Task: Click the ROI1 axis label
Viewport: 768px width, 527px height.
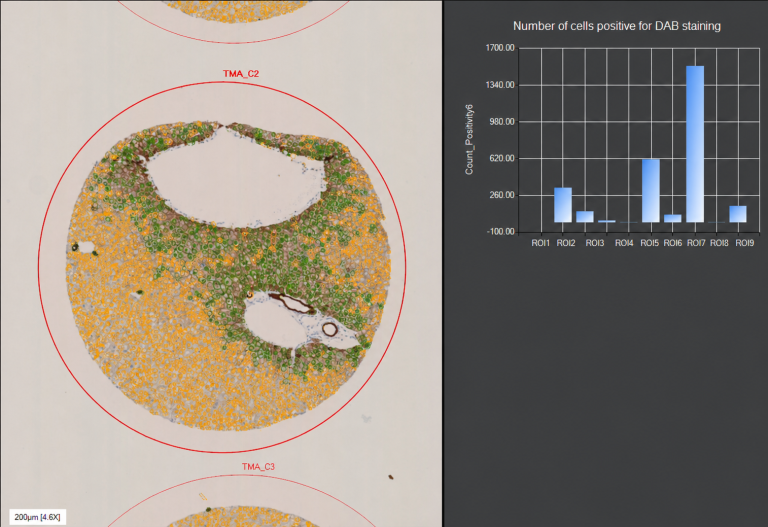Action: (541, 243)
